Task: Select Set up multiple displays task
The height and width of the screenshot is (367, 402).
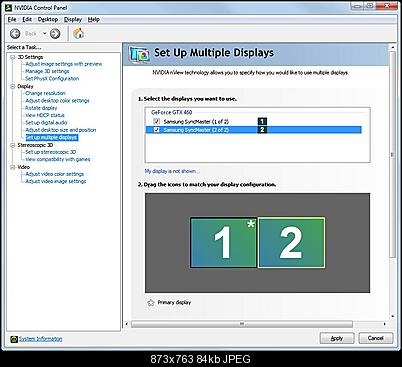Action: click(52, 137)
